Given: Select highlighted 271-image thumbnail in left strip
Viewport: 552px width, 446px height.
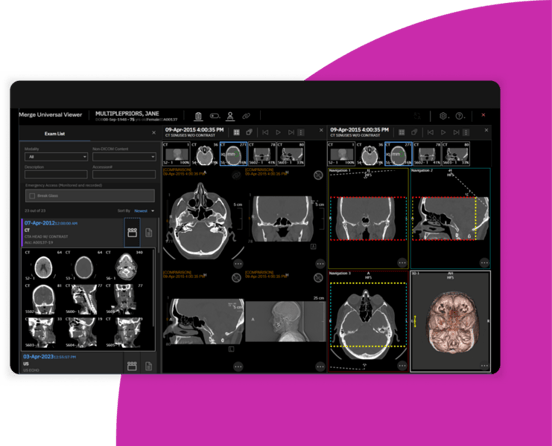Looking at the screenshot, I should [233, 154].
